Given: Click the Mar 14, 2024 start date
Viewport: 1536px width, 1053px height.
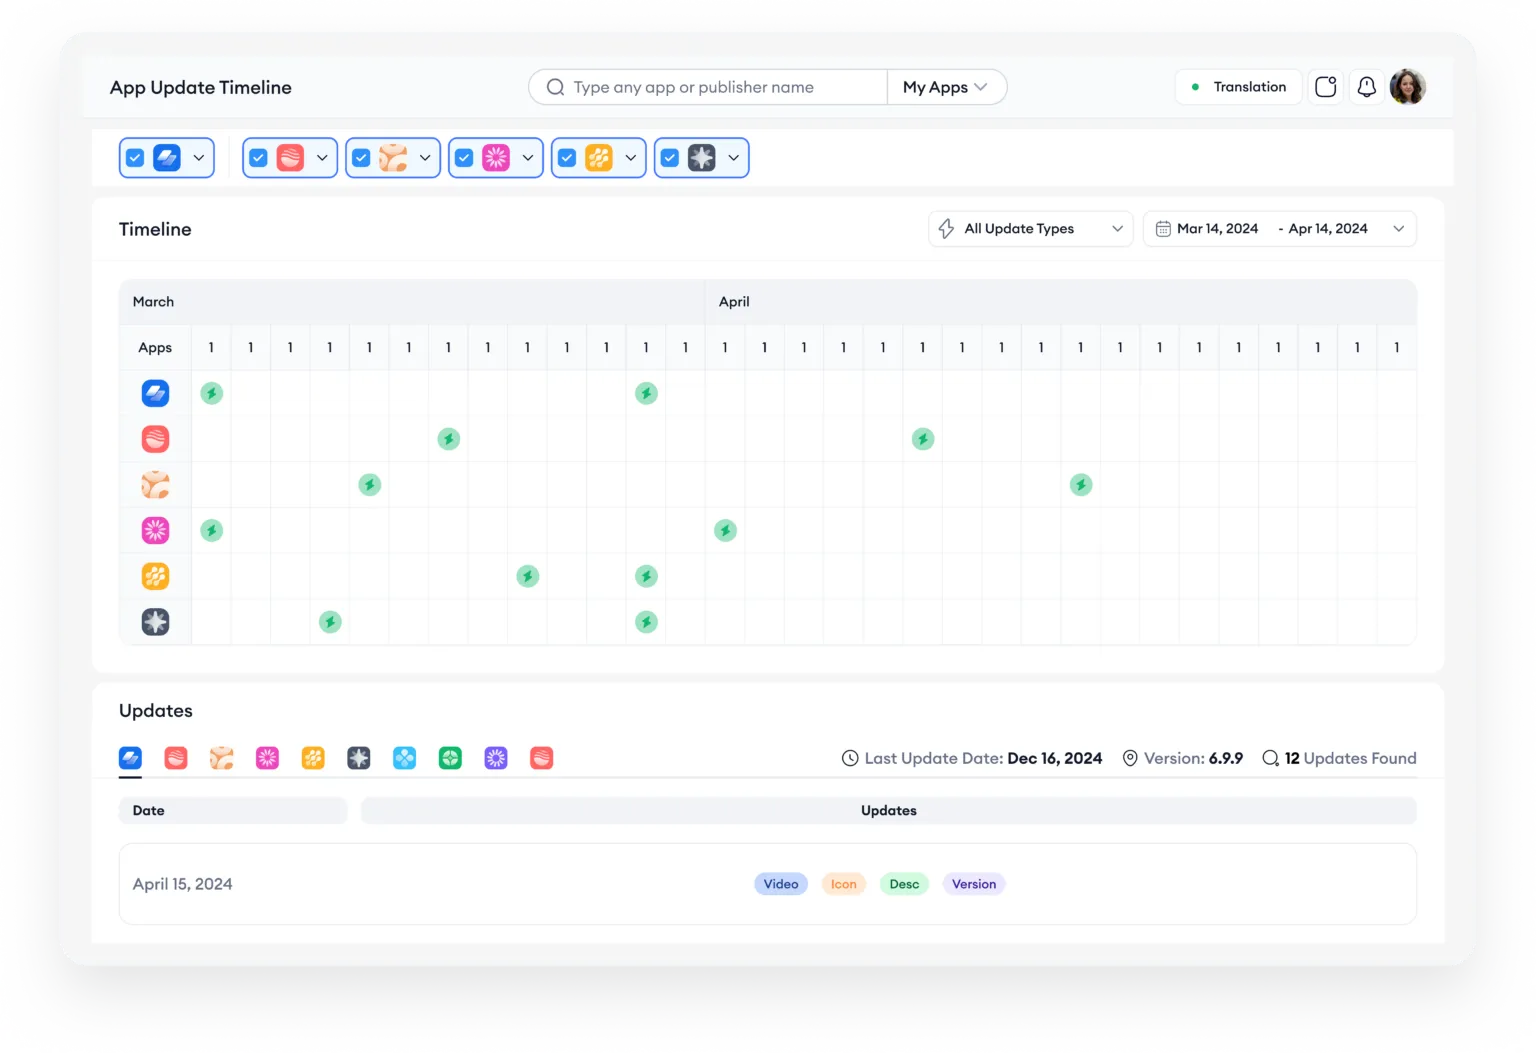Looking at the screenshot, I should tap(1217, 229).
